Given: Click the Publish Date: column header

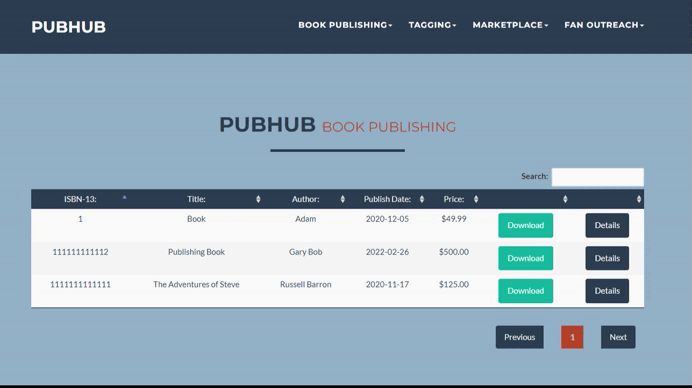Looking at the screenshot, I should click(387, 199).
